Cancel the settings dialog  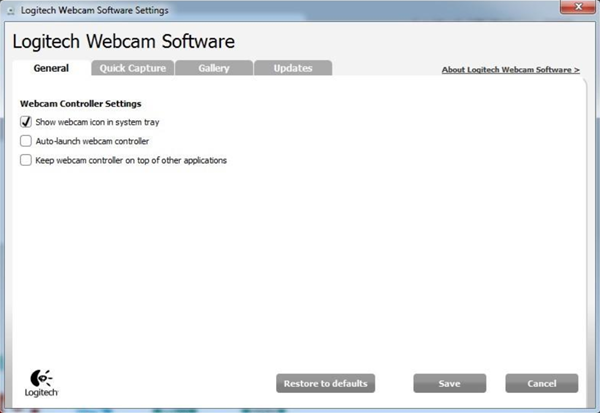[542, 383]
